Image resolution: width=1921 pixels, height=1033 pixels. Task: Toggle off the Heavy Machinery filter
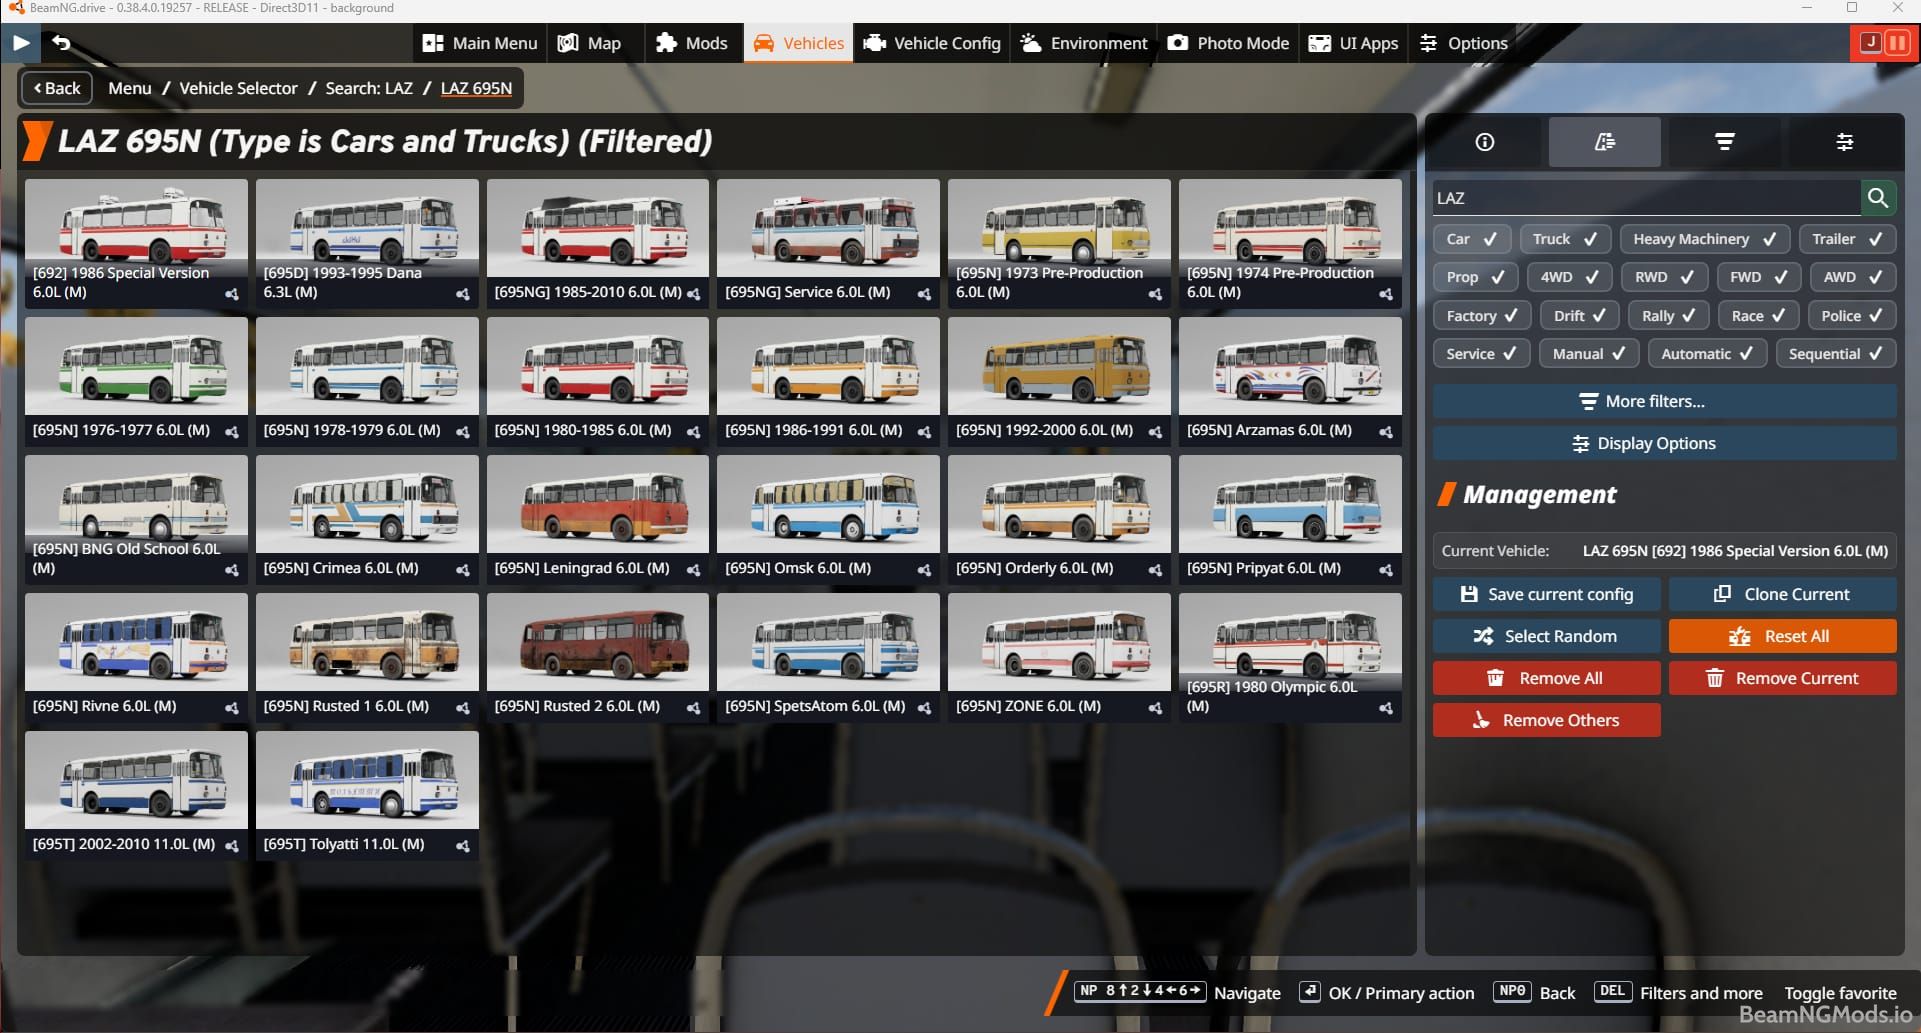(x=1704, y=239)
